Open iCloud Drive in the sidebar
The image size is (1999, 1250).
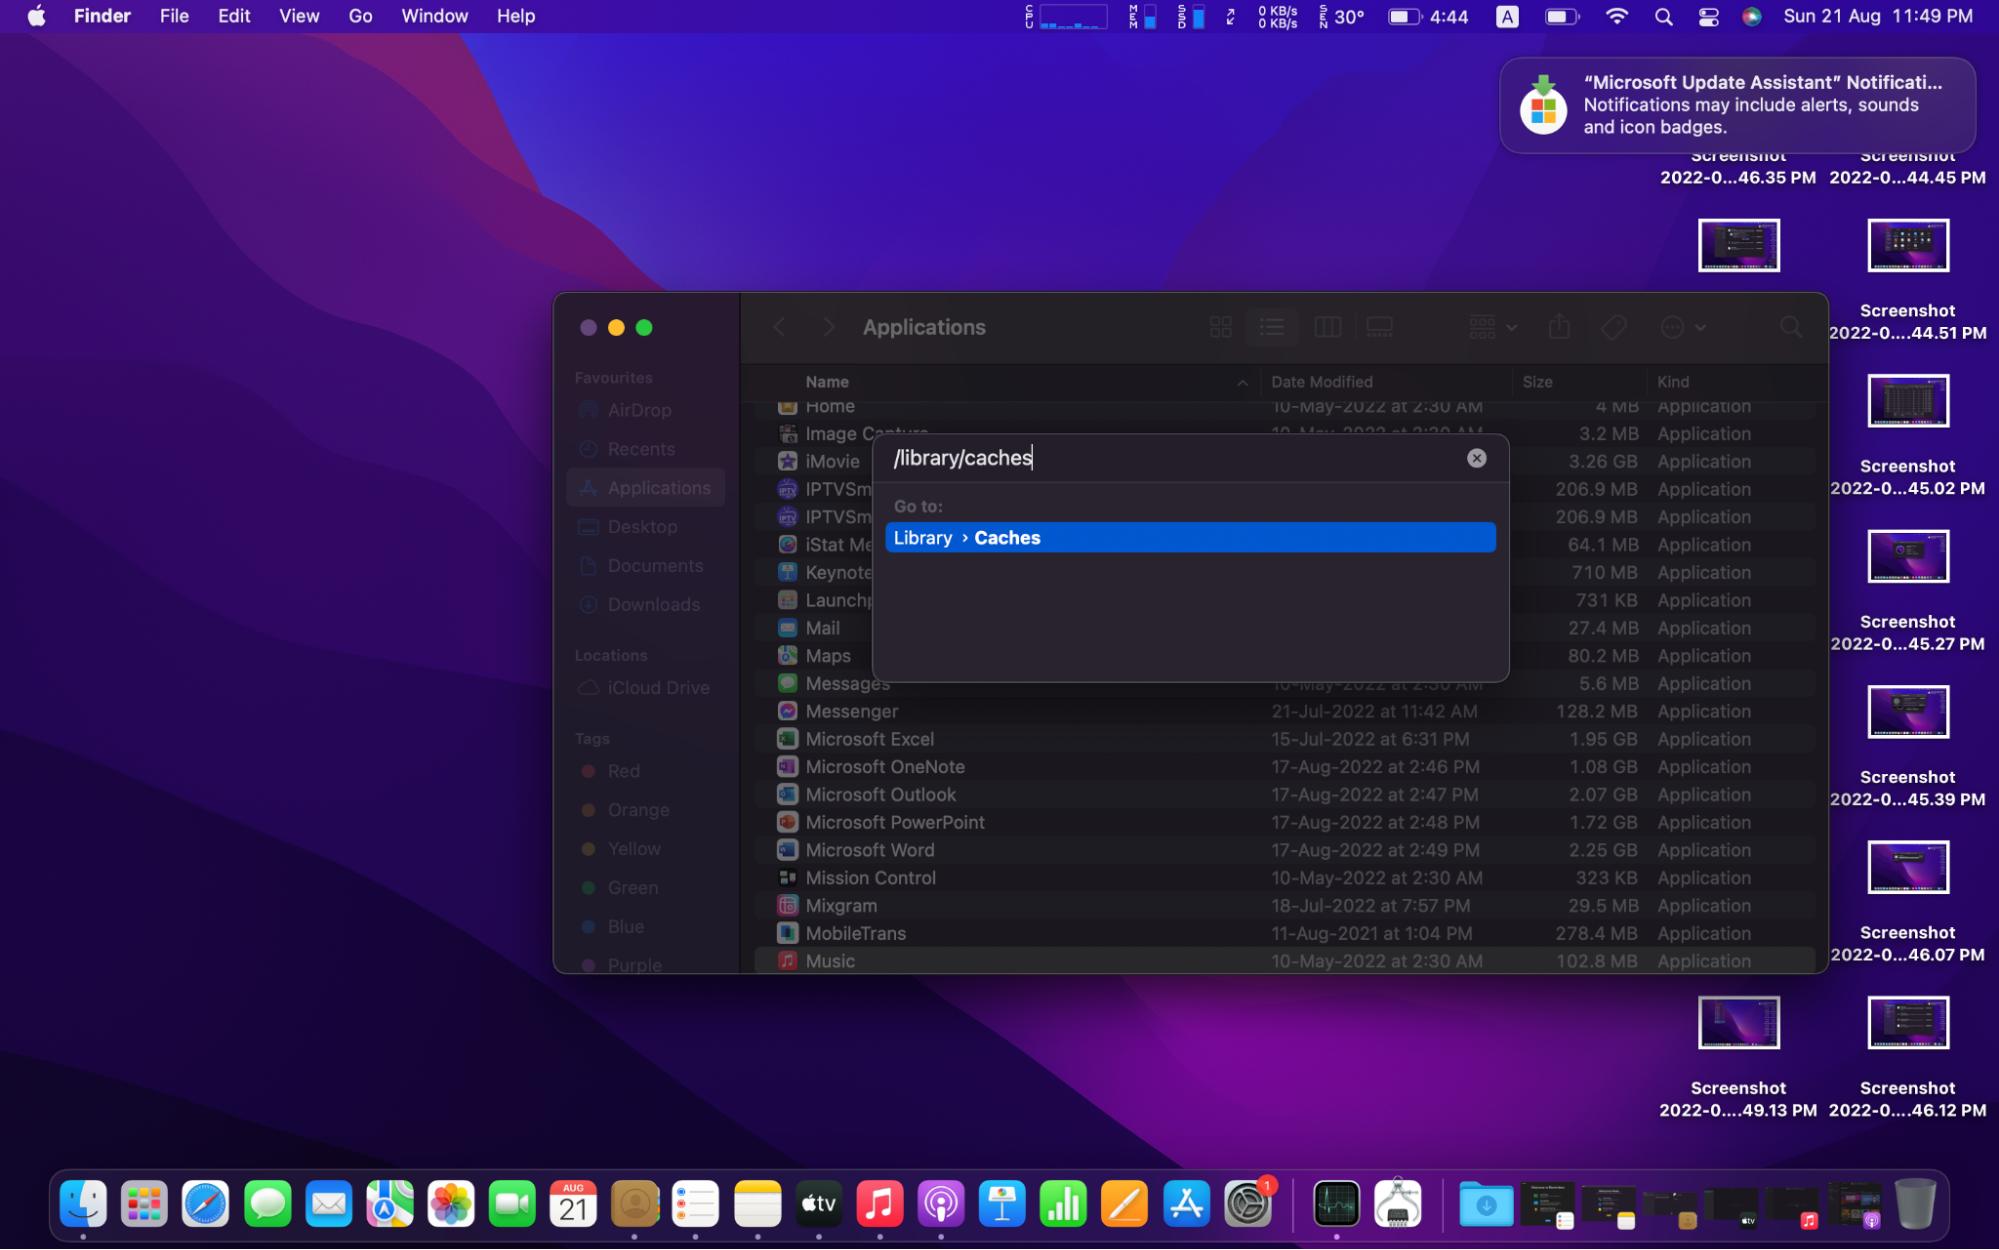(x=646, y=688)
